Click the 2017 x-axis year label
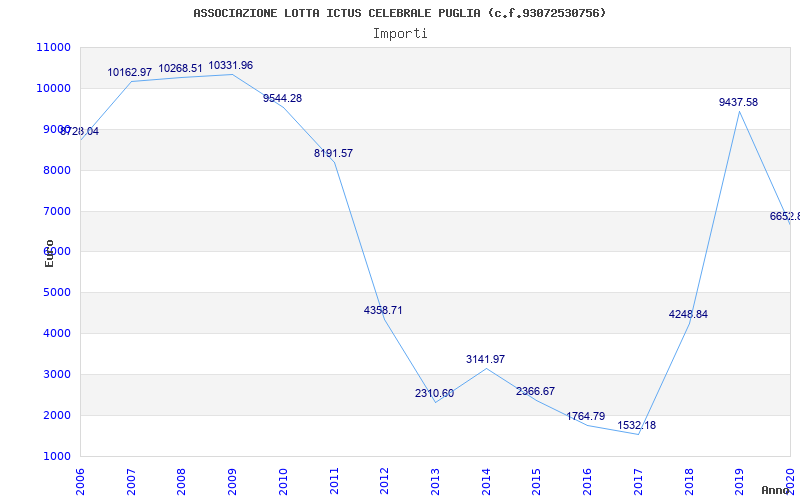Viewport: 800px width, 500px height. coord(638,481)
